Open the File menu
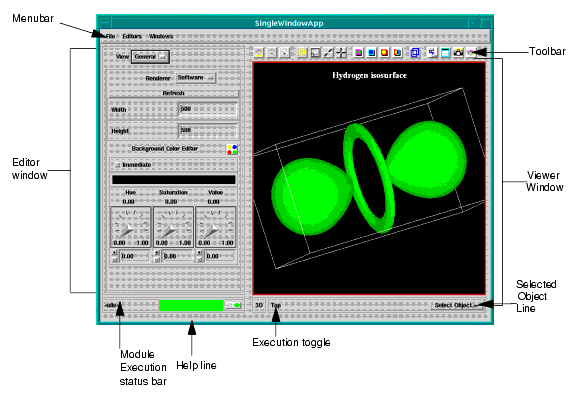Viewport: 576px width, 394px height. pyautogui.click(x=110, y=36)
